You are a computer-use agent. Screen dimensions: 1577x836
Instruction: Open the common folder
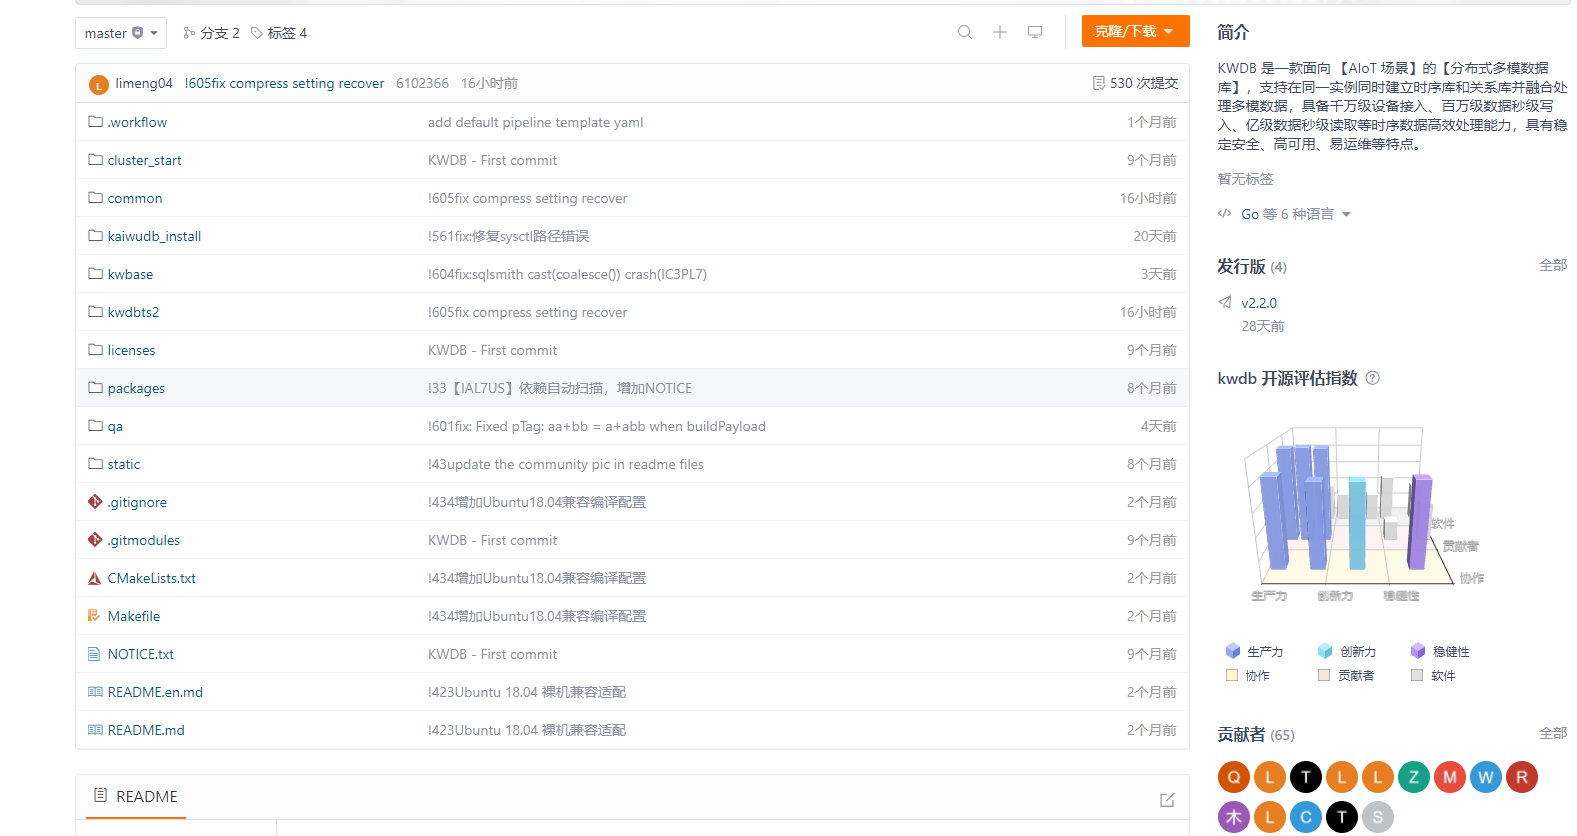click(x=135, y=198)
